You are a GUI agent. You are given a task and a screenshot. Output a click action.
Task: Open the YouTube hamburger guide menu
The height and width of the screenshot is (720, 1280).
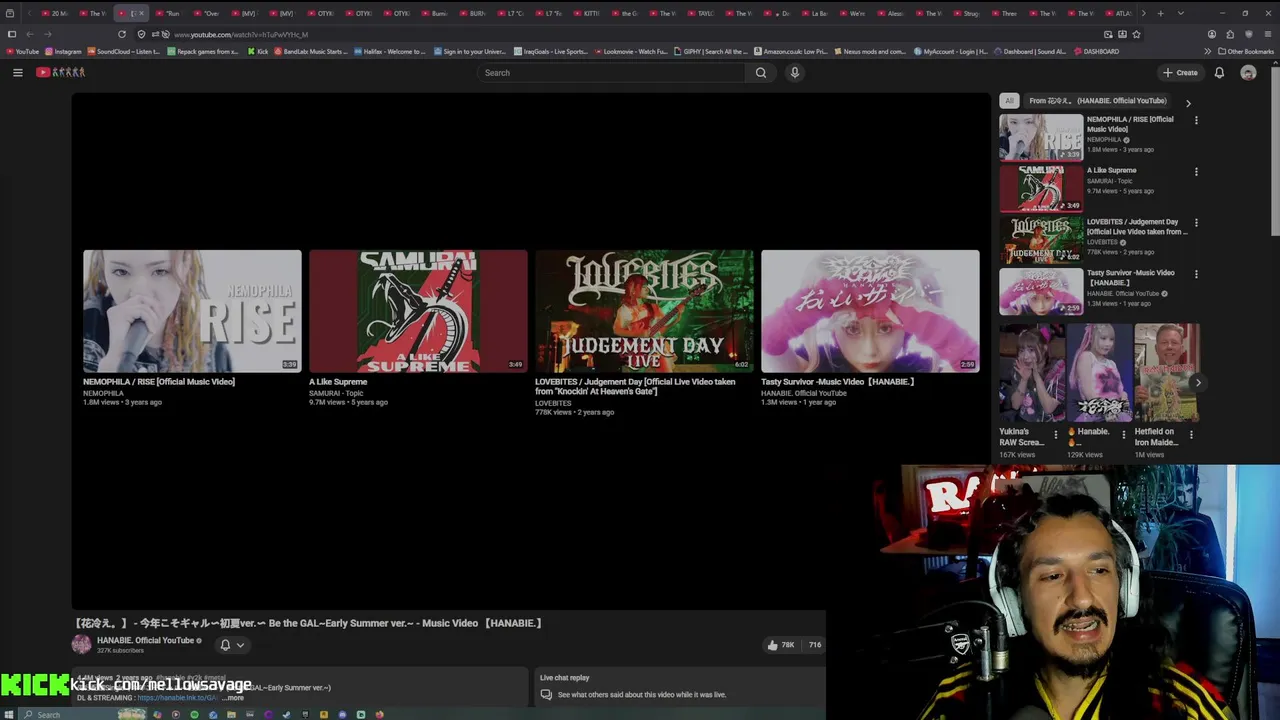17,72
